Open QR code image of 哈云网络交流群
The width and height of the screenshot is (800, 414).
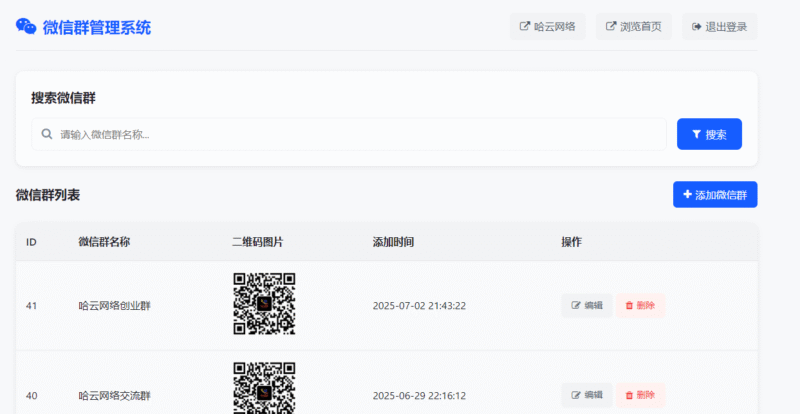tap(264, 388)
